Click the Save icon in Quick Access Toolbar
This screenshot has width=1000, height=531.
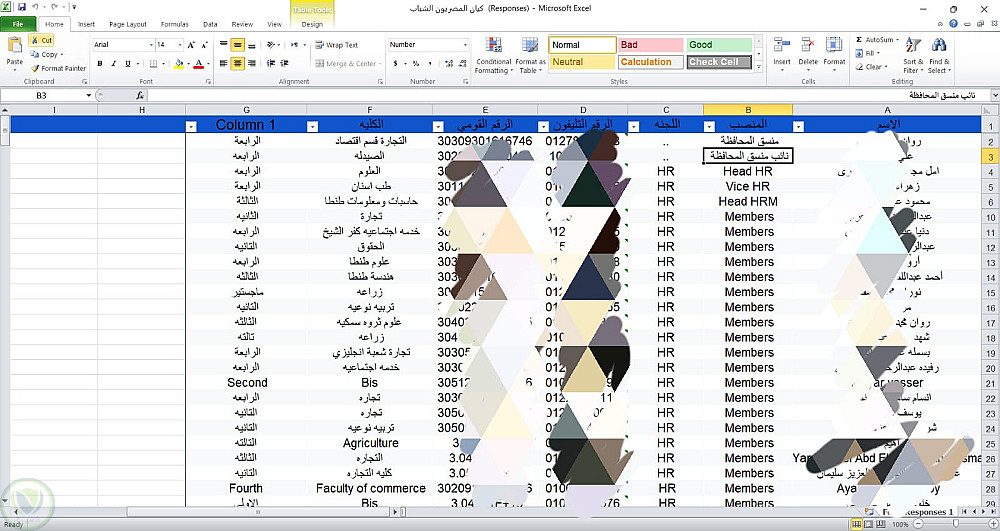pos(22,8)
